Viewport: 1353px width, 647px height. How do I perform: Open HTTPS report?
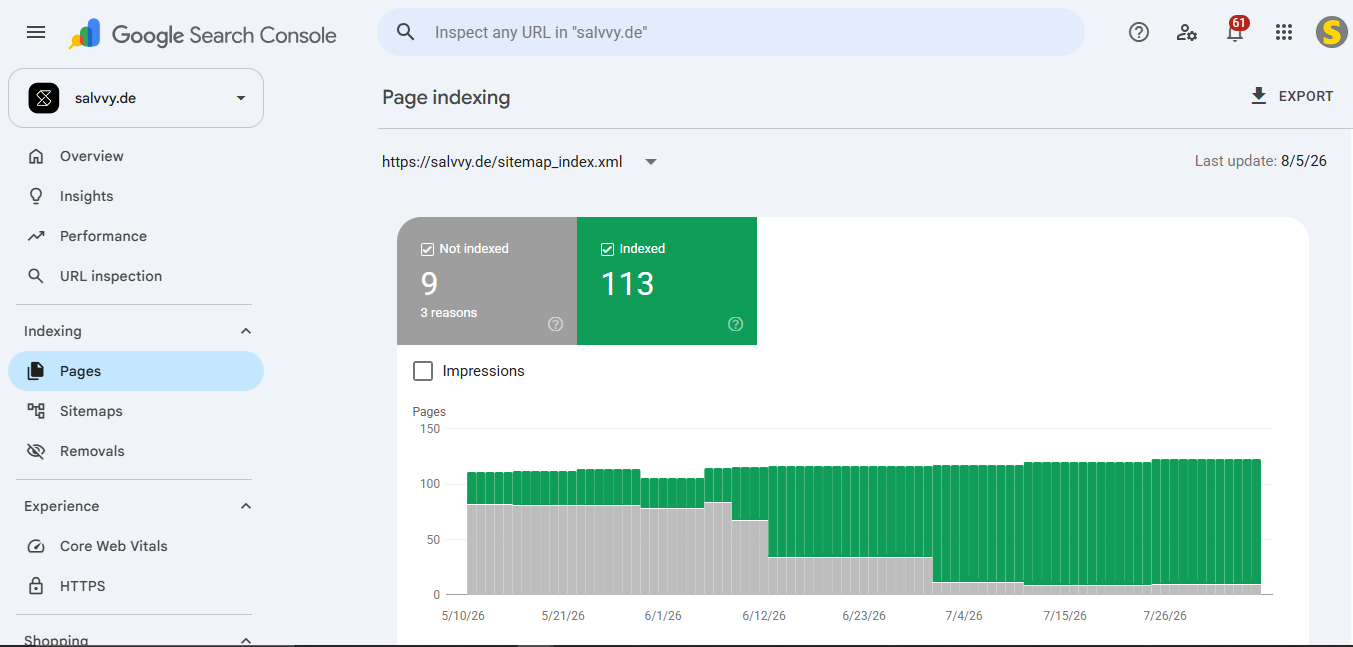136,586
